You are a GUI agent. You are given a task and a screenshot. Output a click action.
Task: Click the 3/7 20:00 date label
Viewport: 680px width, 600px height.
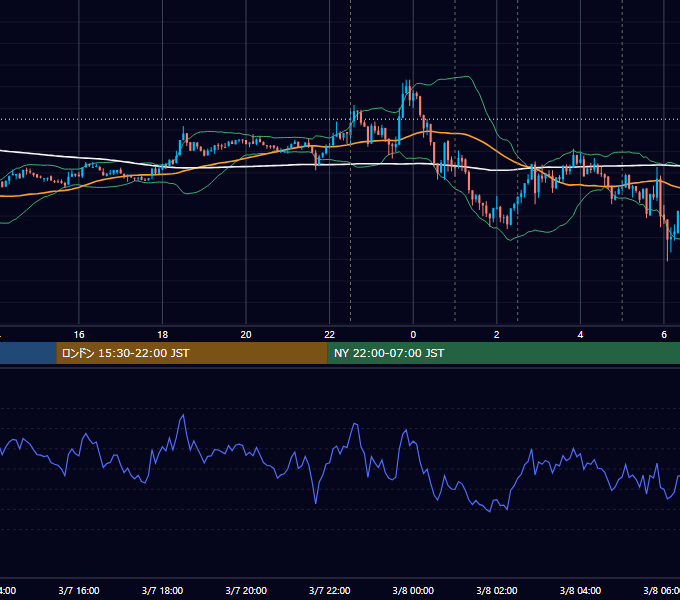tap(246, 590)
